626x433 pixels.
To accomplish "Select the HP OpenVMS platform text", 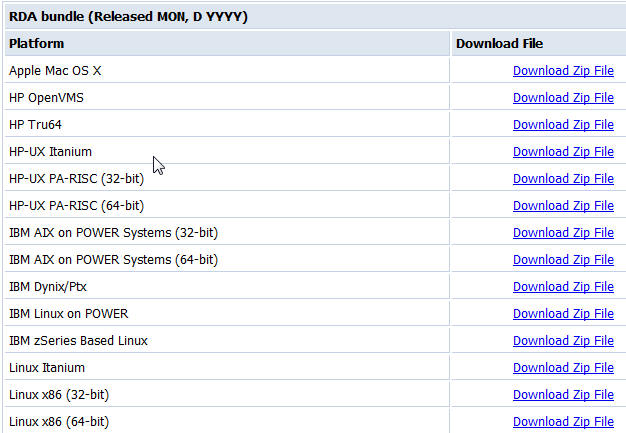I will 46,98.
